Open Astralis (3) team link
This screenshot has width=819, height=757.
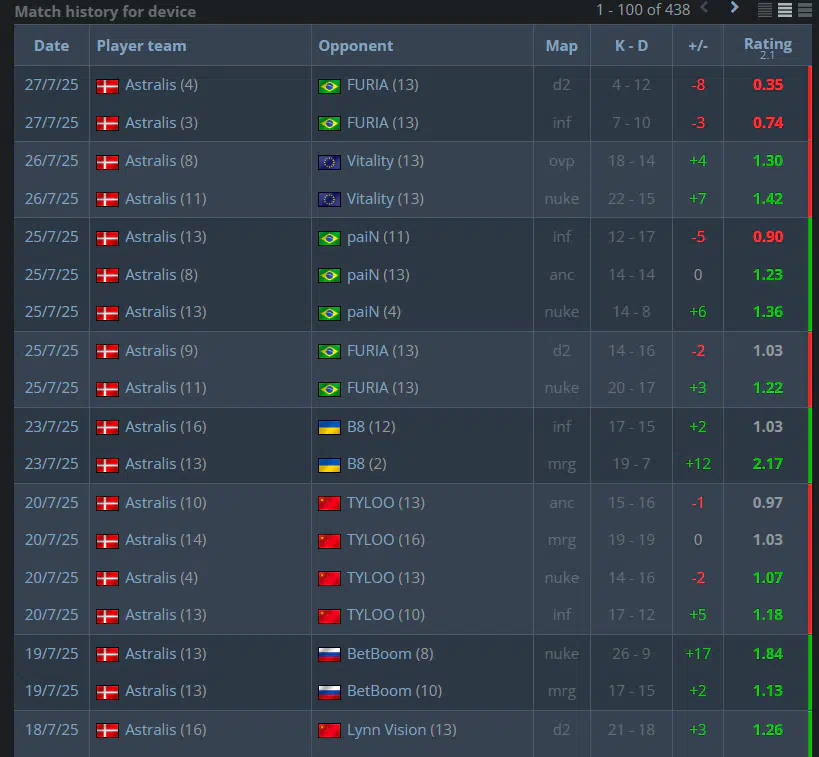(x=161, y=123)
